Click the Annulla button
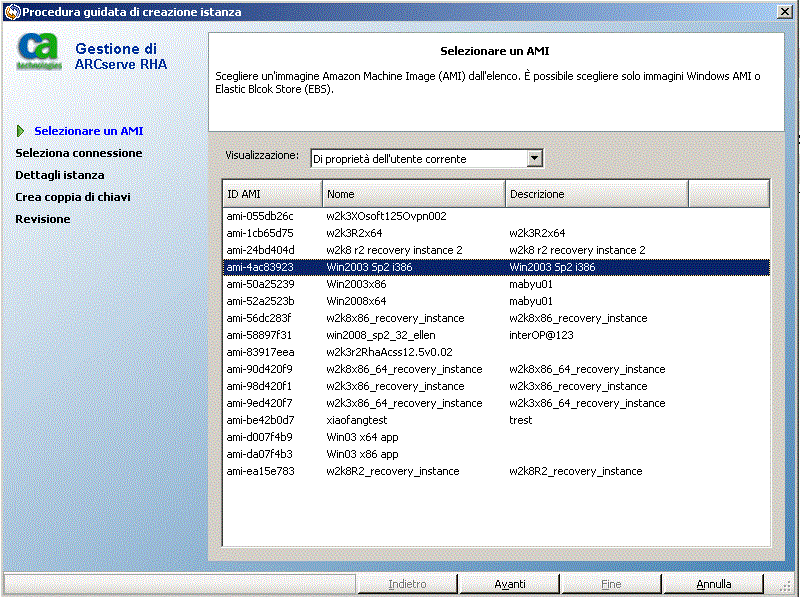800x597 pixels. [x=713, y=584]
